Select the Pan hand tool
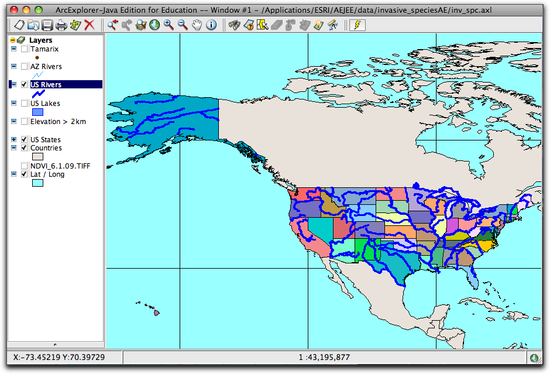Viewport: 550px width, 374px height. pos(197,25)
